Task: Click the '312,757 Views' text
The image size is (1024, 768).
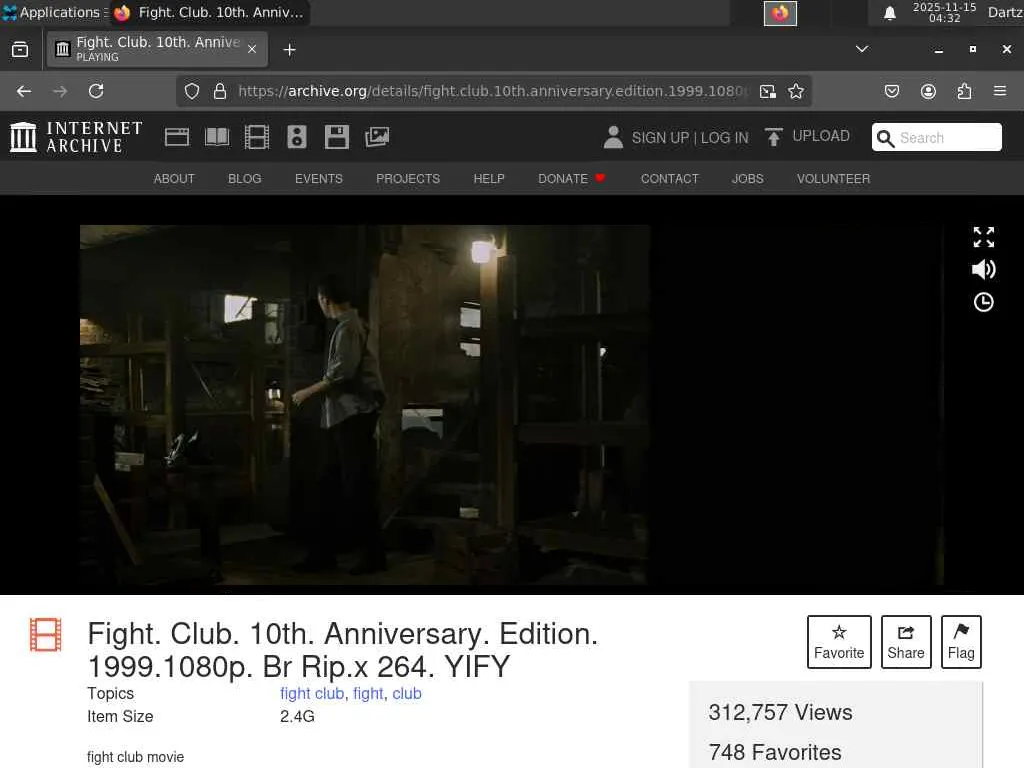Action: (x=780, y=712)
